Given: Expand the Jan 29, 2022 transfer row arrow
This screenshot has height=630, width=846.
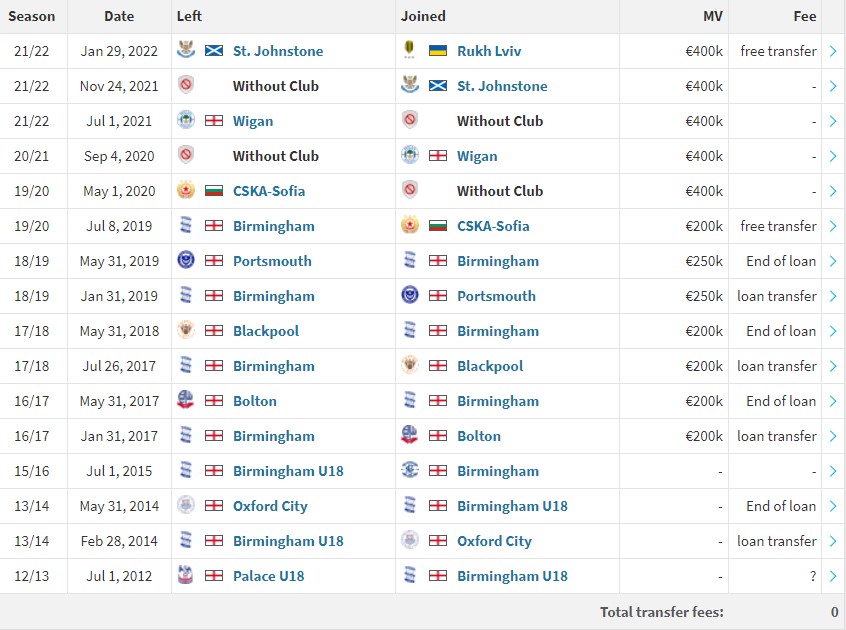Looking at the screenshot, I should (833, 51).
